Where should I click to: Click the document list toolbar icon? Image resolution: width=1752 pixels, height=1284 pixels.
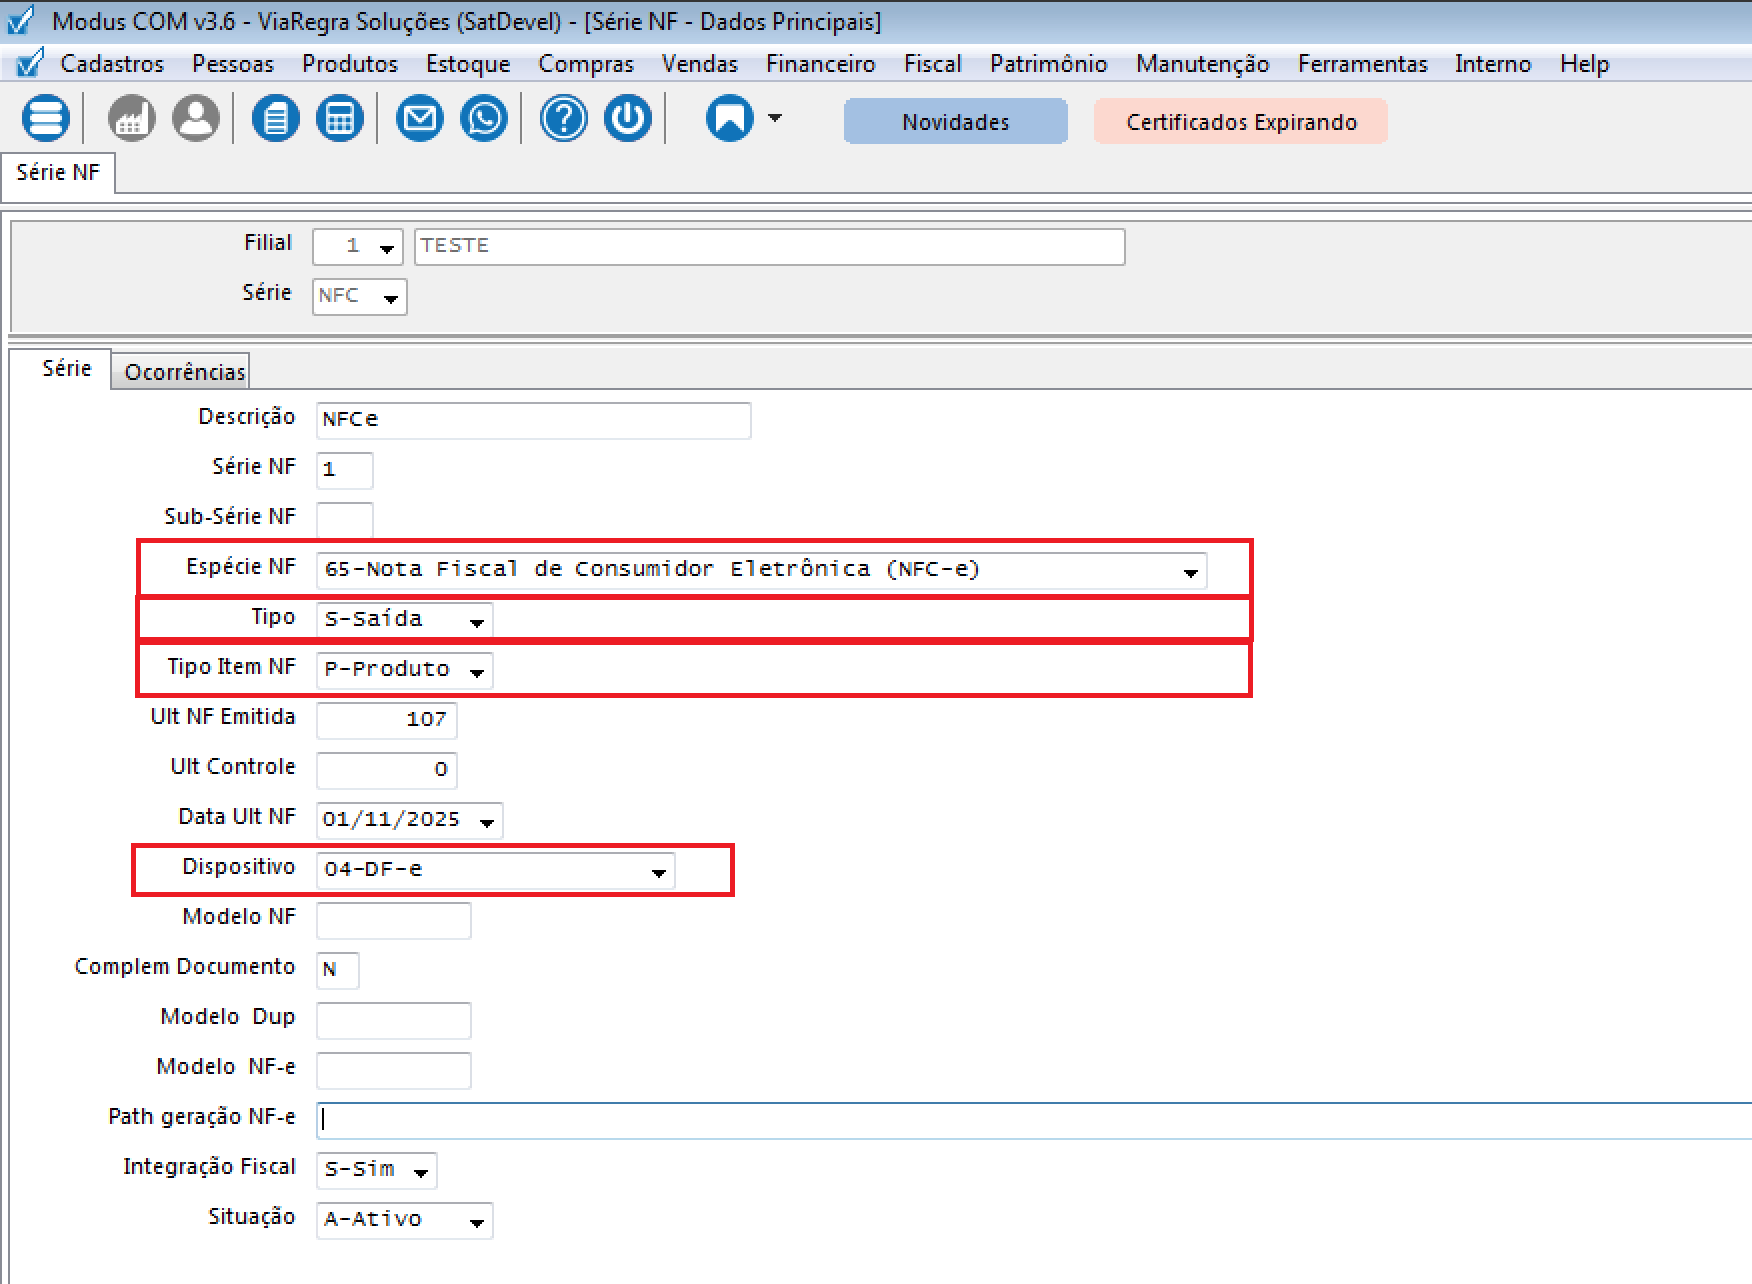point(276,119)
